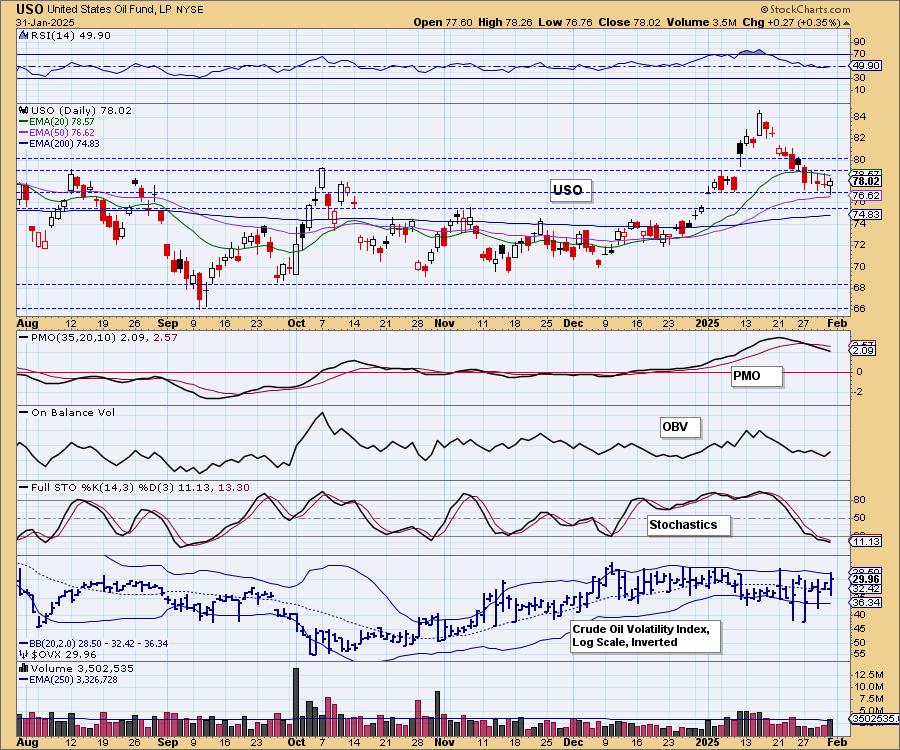Click the Volume 3.5M header value

[x=701, y=22]
